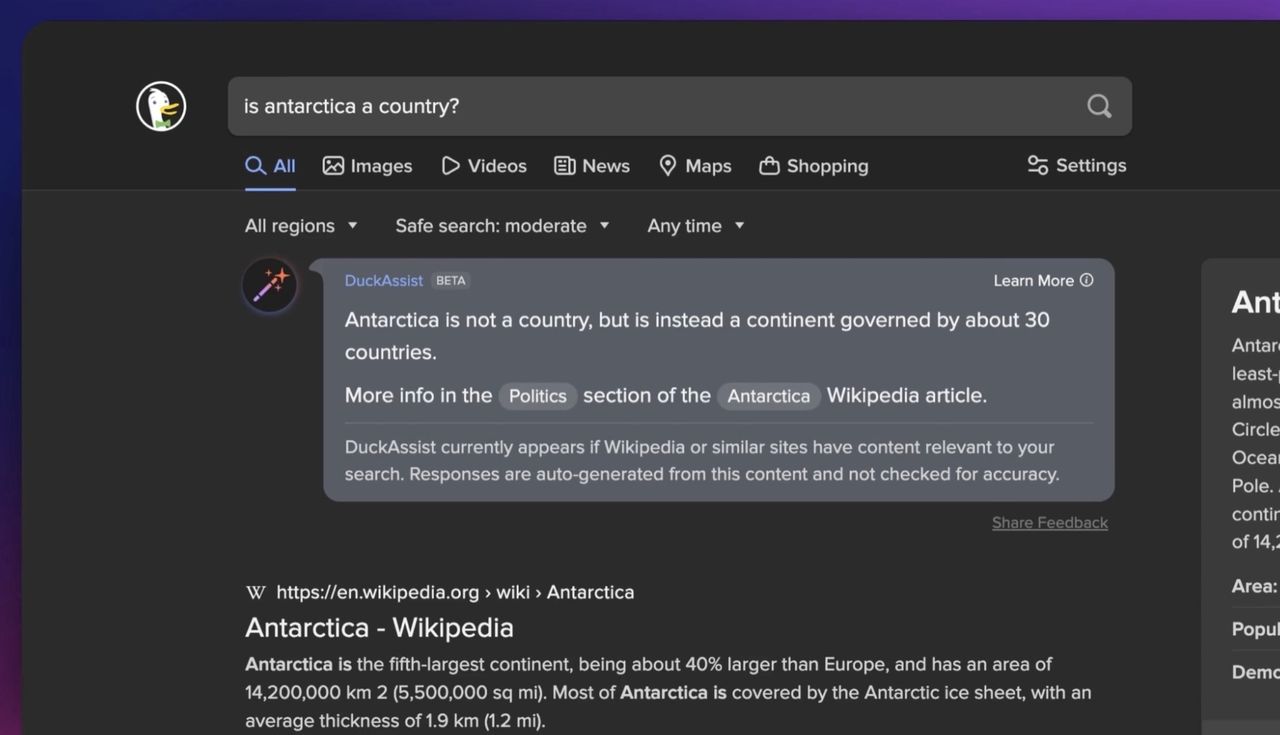Go to the News results tab
Screen dimensions: 1280x735
pyautogui.click(x=592, y=166)
